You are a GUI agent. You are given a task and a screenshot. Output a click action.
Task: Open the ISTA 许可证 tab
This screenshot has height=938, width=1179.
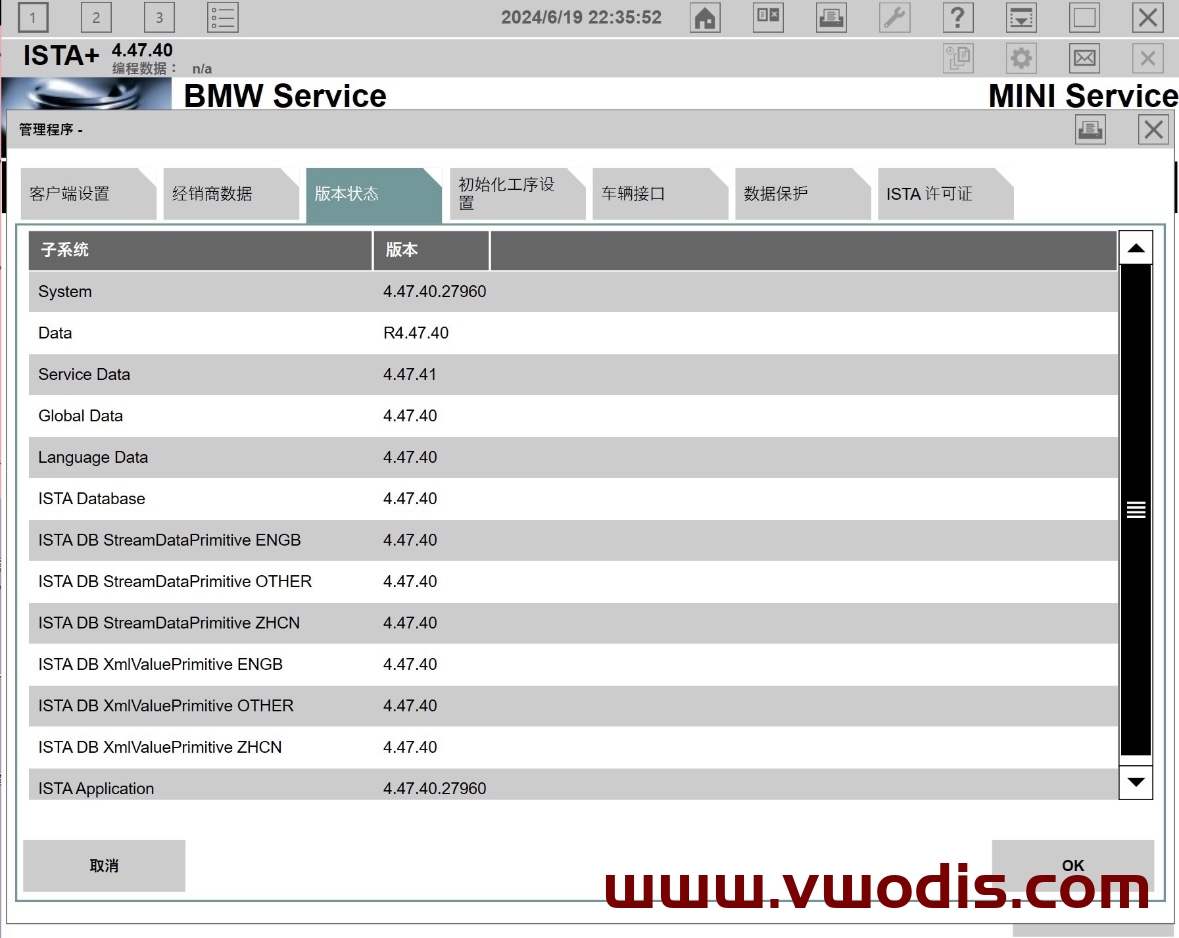pyautogui.click(x=946, y=194)
